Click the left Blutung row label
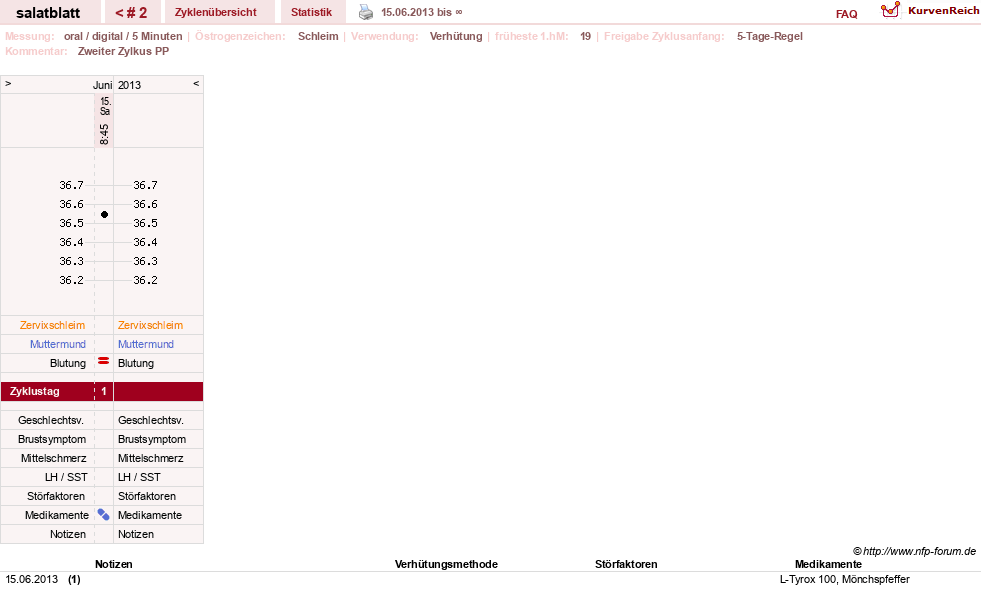This screenshot has width=981, height=603. (x=68, y=363)
